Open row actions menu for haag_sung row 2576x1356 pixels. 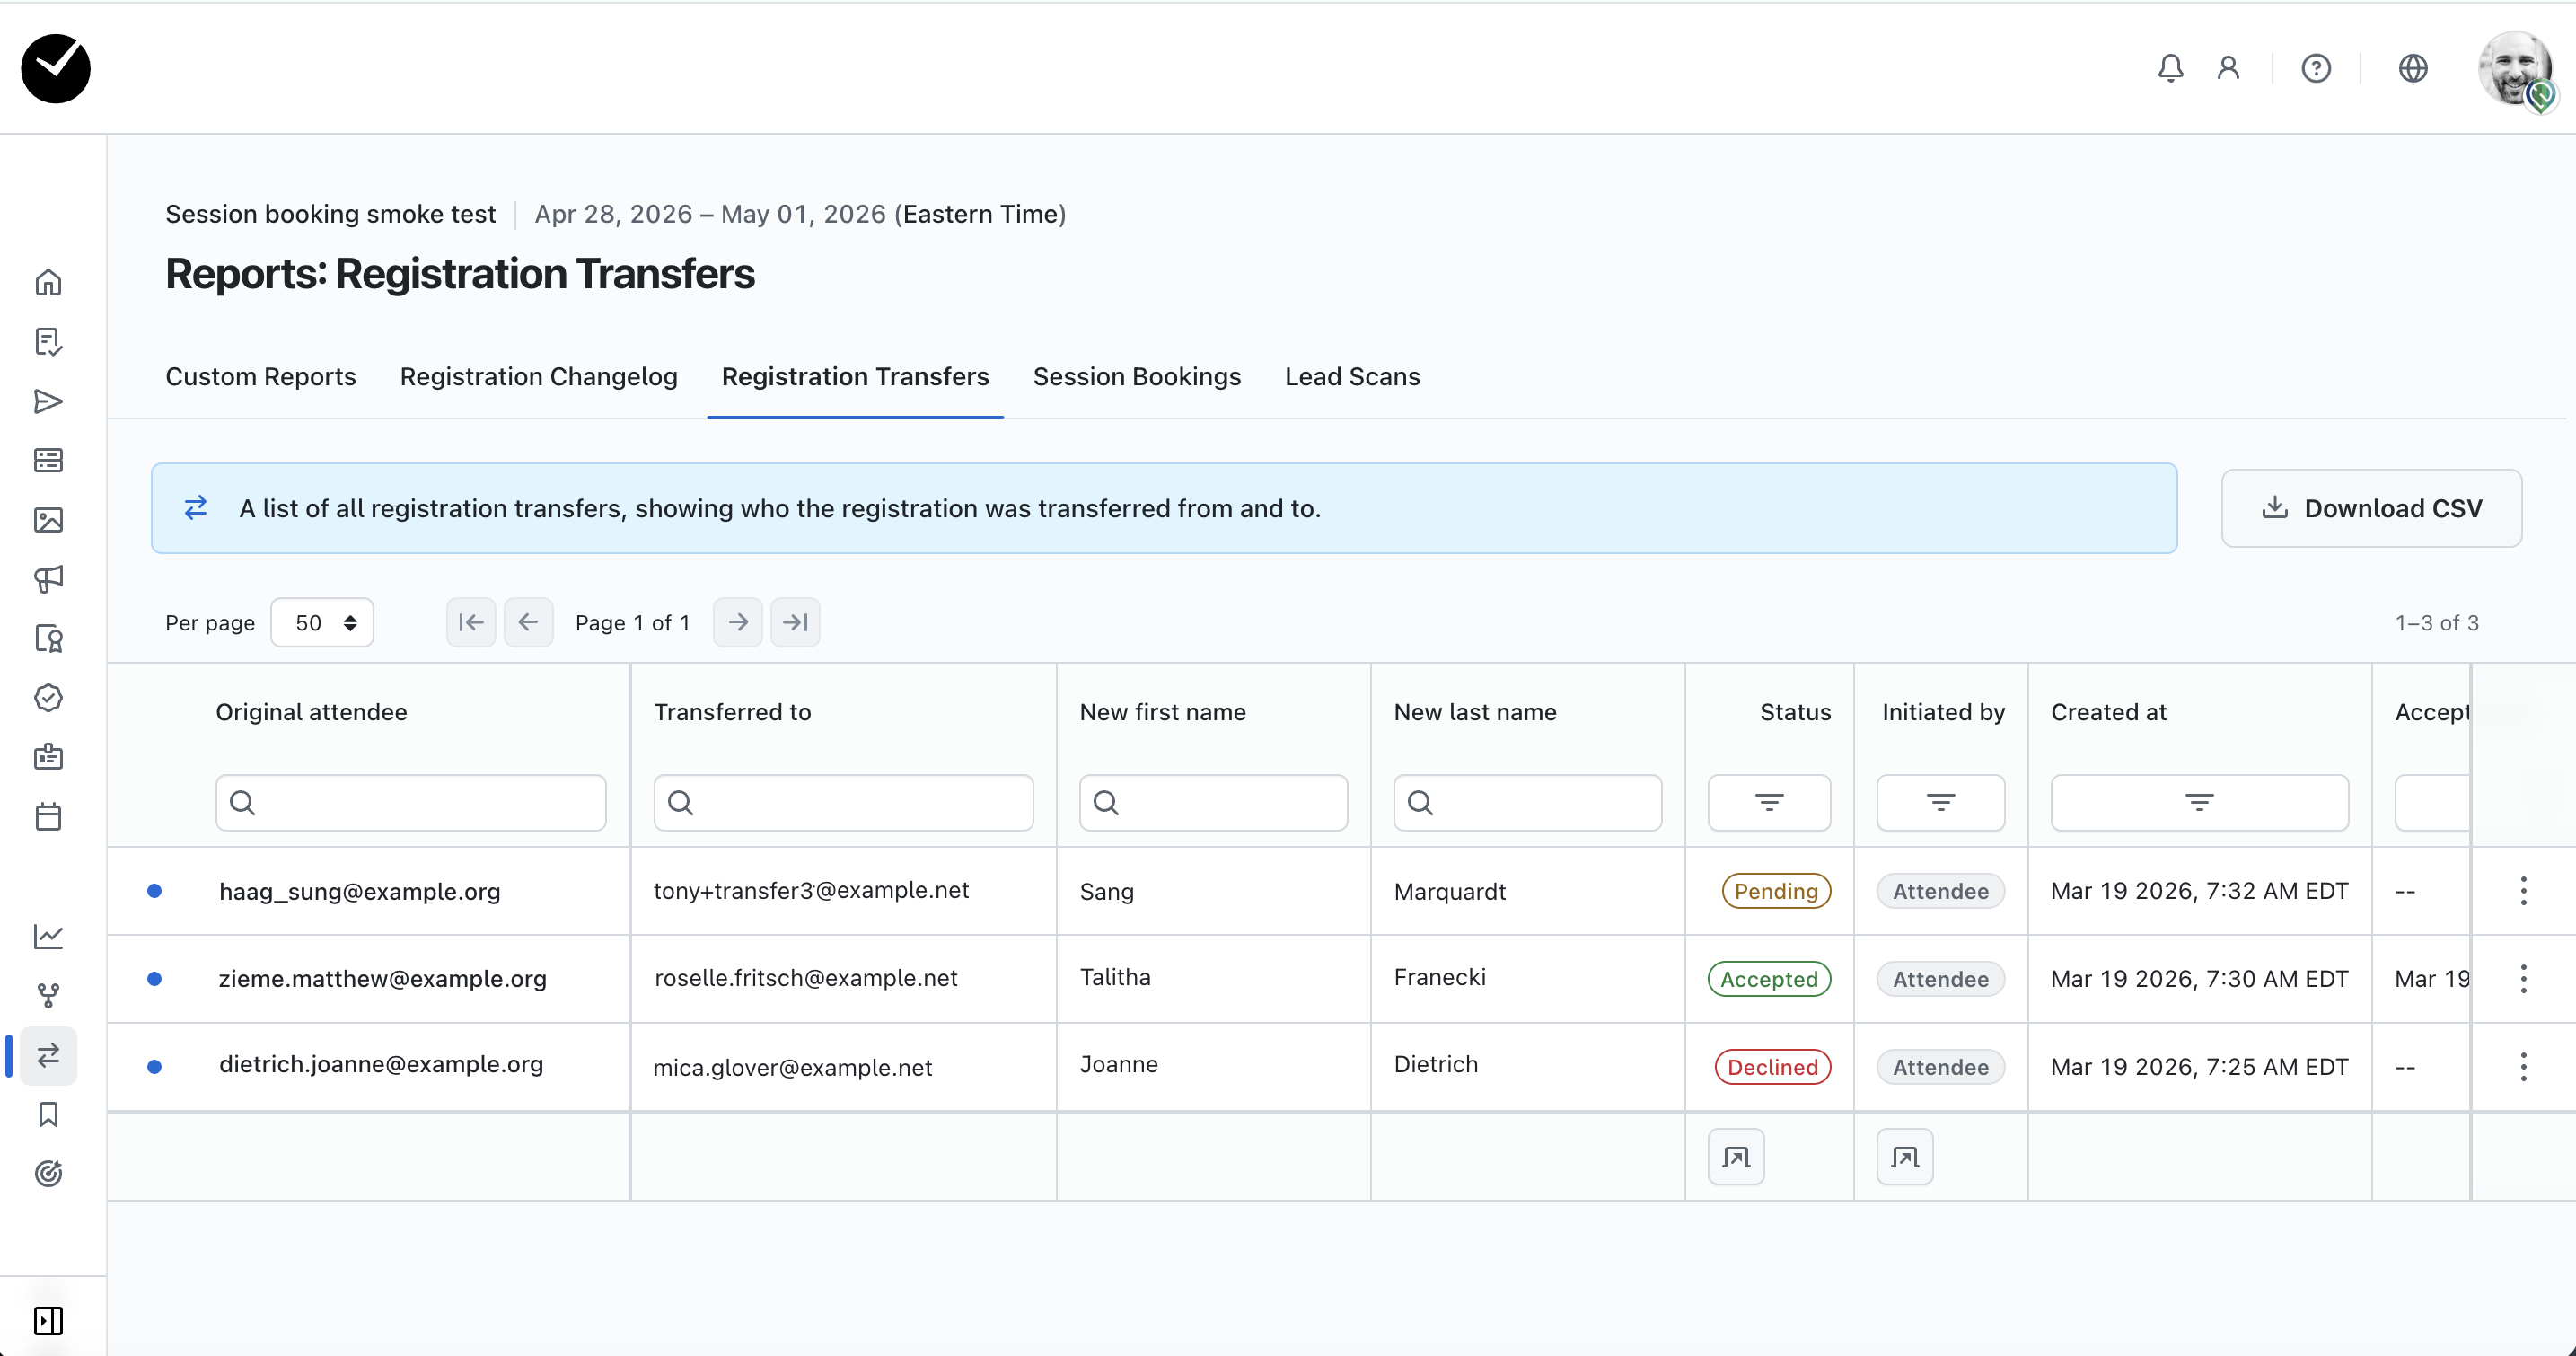click(x=2523, y=891)
